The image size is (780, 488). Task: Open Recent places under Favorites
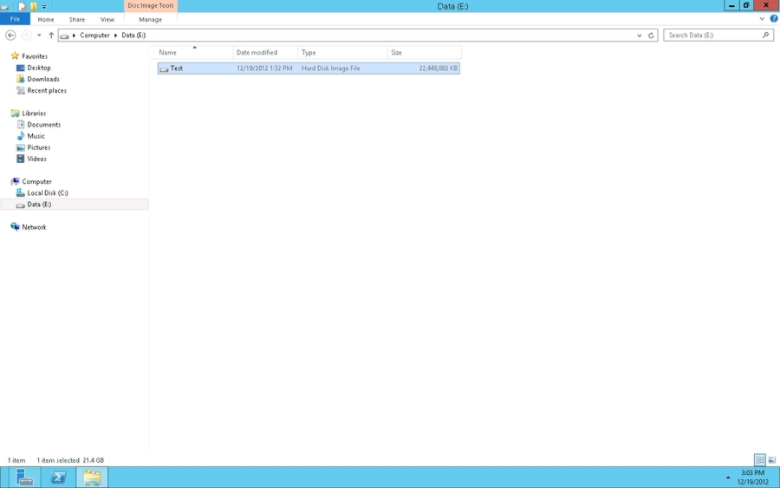[47, 91]
